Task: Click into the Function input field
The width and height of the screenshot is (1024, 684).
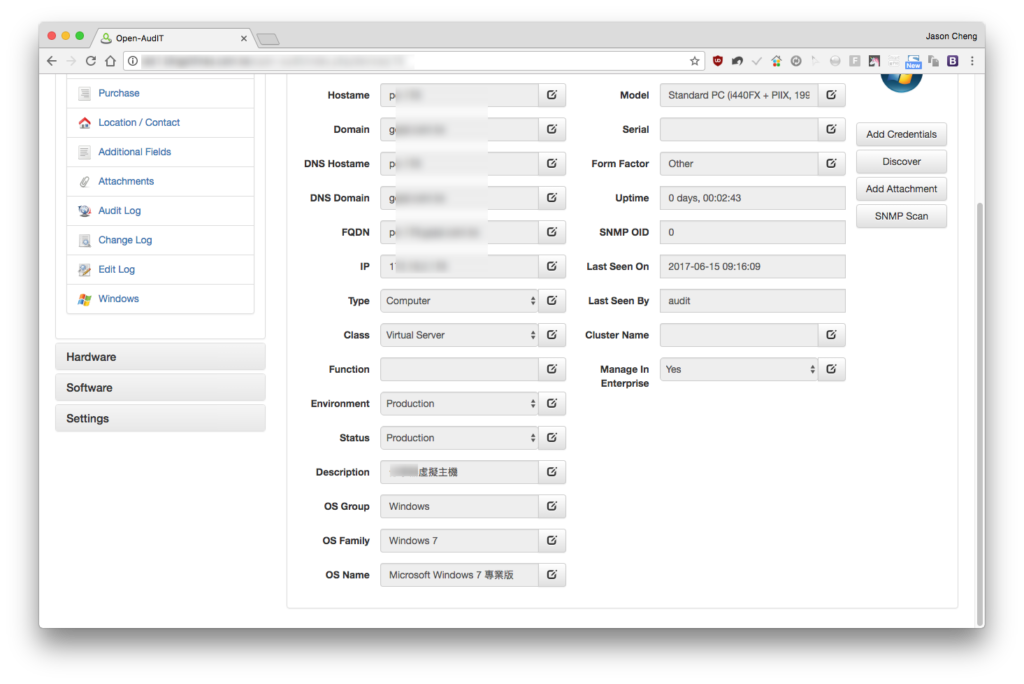Action: tap(459, 370)
